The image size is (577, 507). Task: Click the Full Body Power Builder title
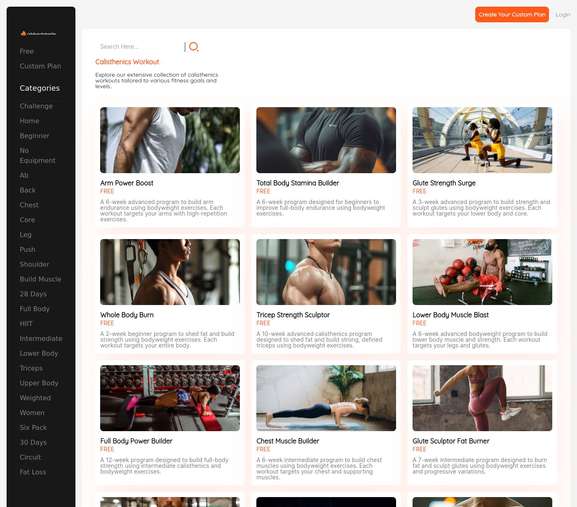pos(136,441)
